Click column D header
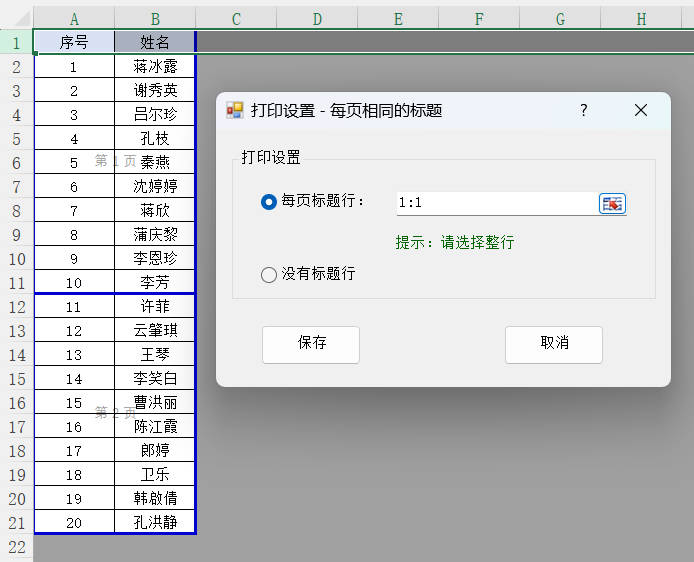This screenshot has height=562, width=694. point(316,19)
